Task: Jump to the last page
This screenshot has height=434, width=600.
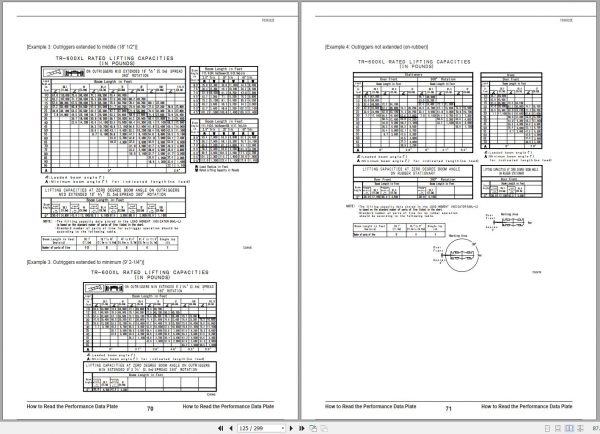Action: pyautogui.click(x=302, y=428)
